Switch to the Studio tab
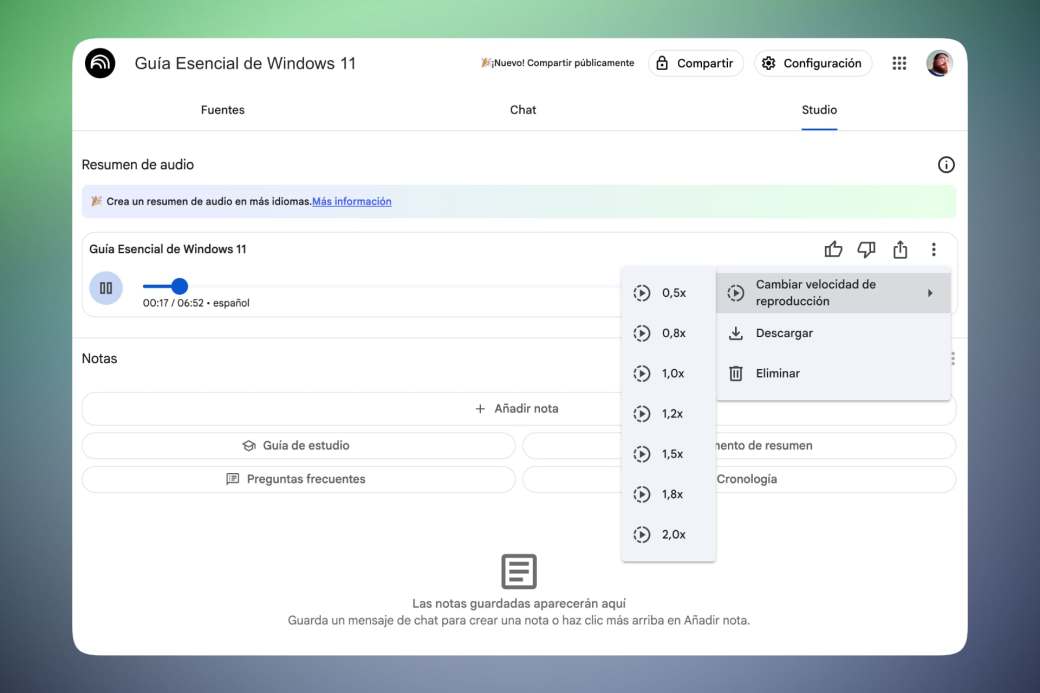The height and width of the screenshot is (693, 1040). (x=819, y=110)
